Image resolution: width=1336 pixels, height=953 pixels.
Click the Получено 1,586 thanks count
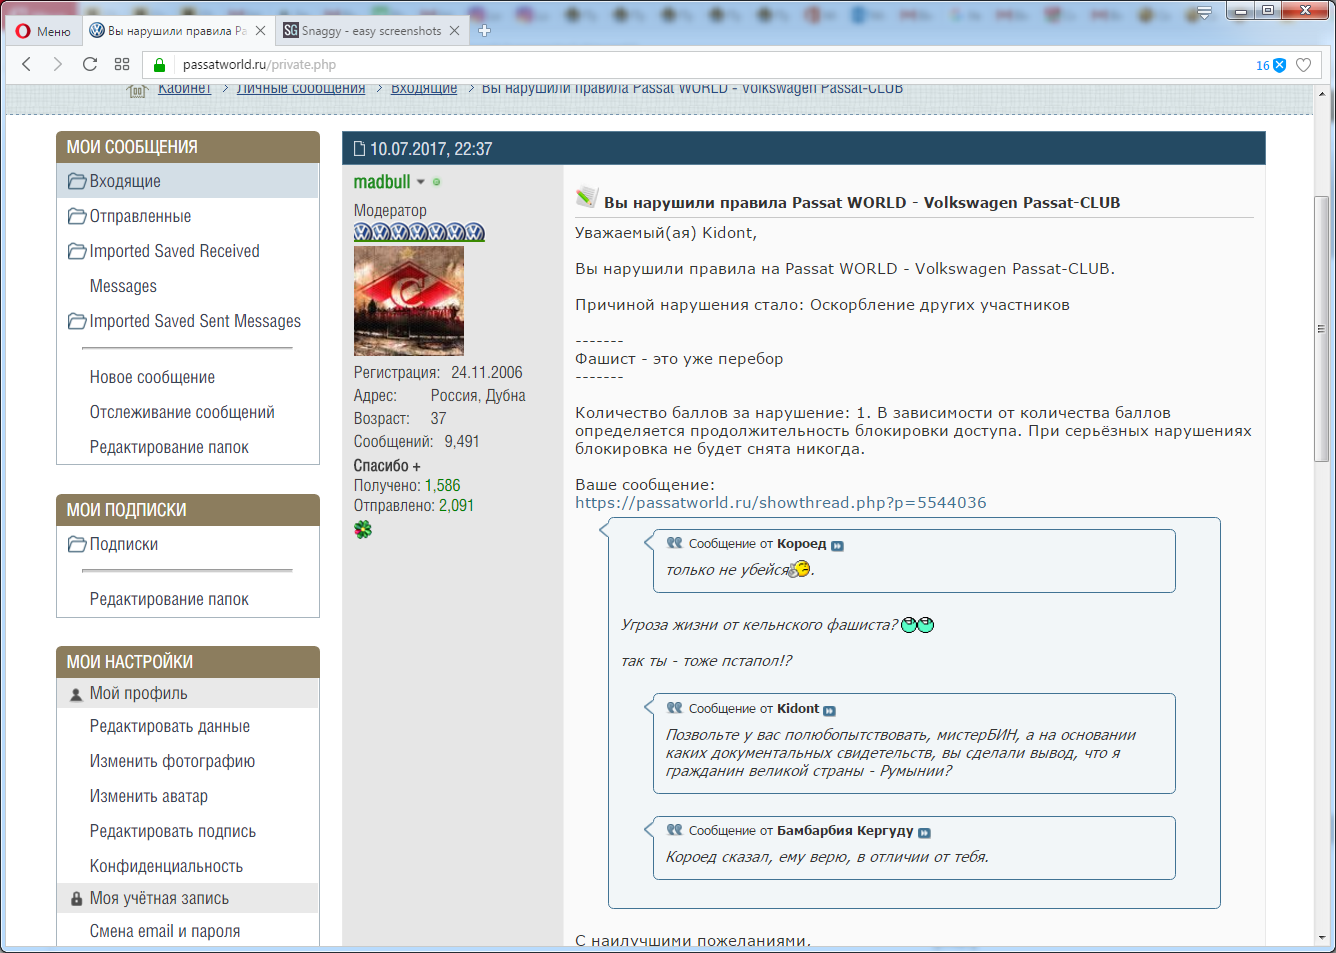pos(443,486)
